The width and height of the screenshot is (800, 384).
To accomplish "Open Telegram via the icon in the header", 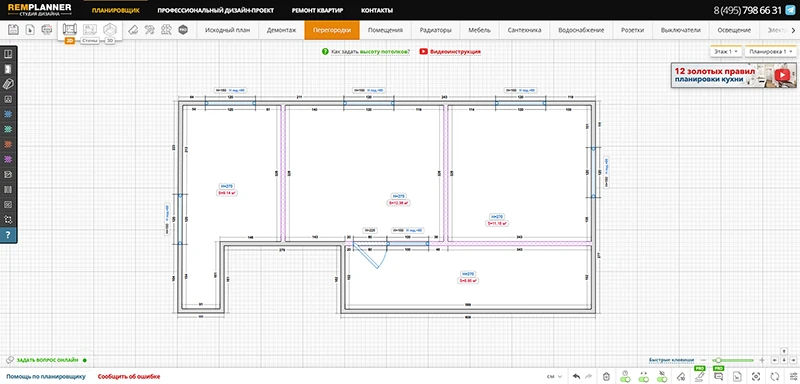I will tap(791, 10).
